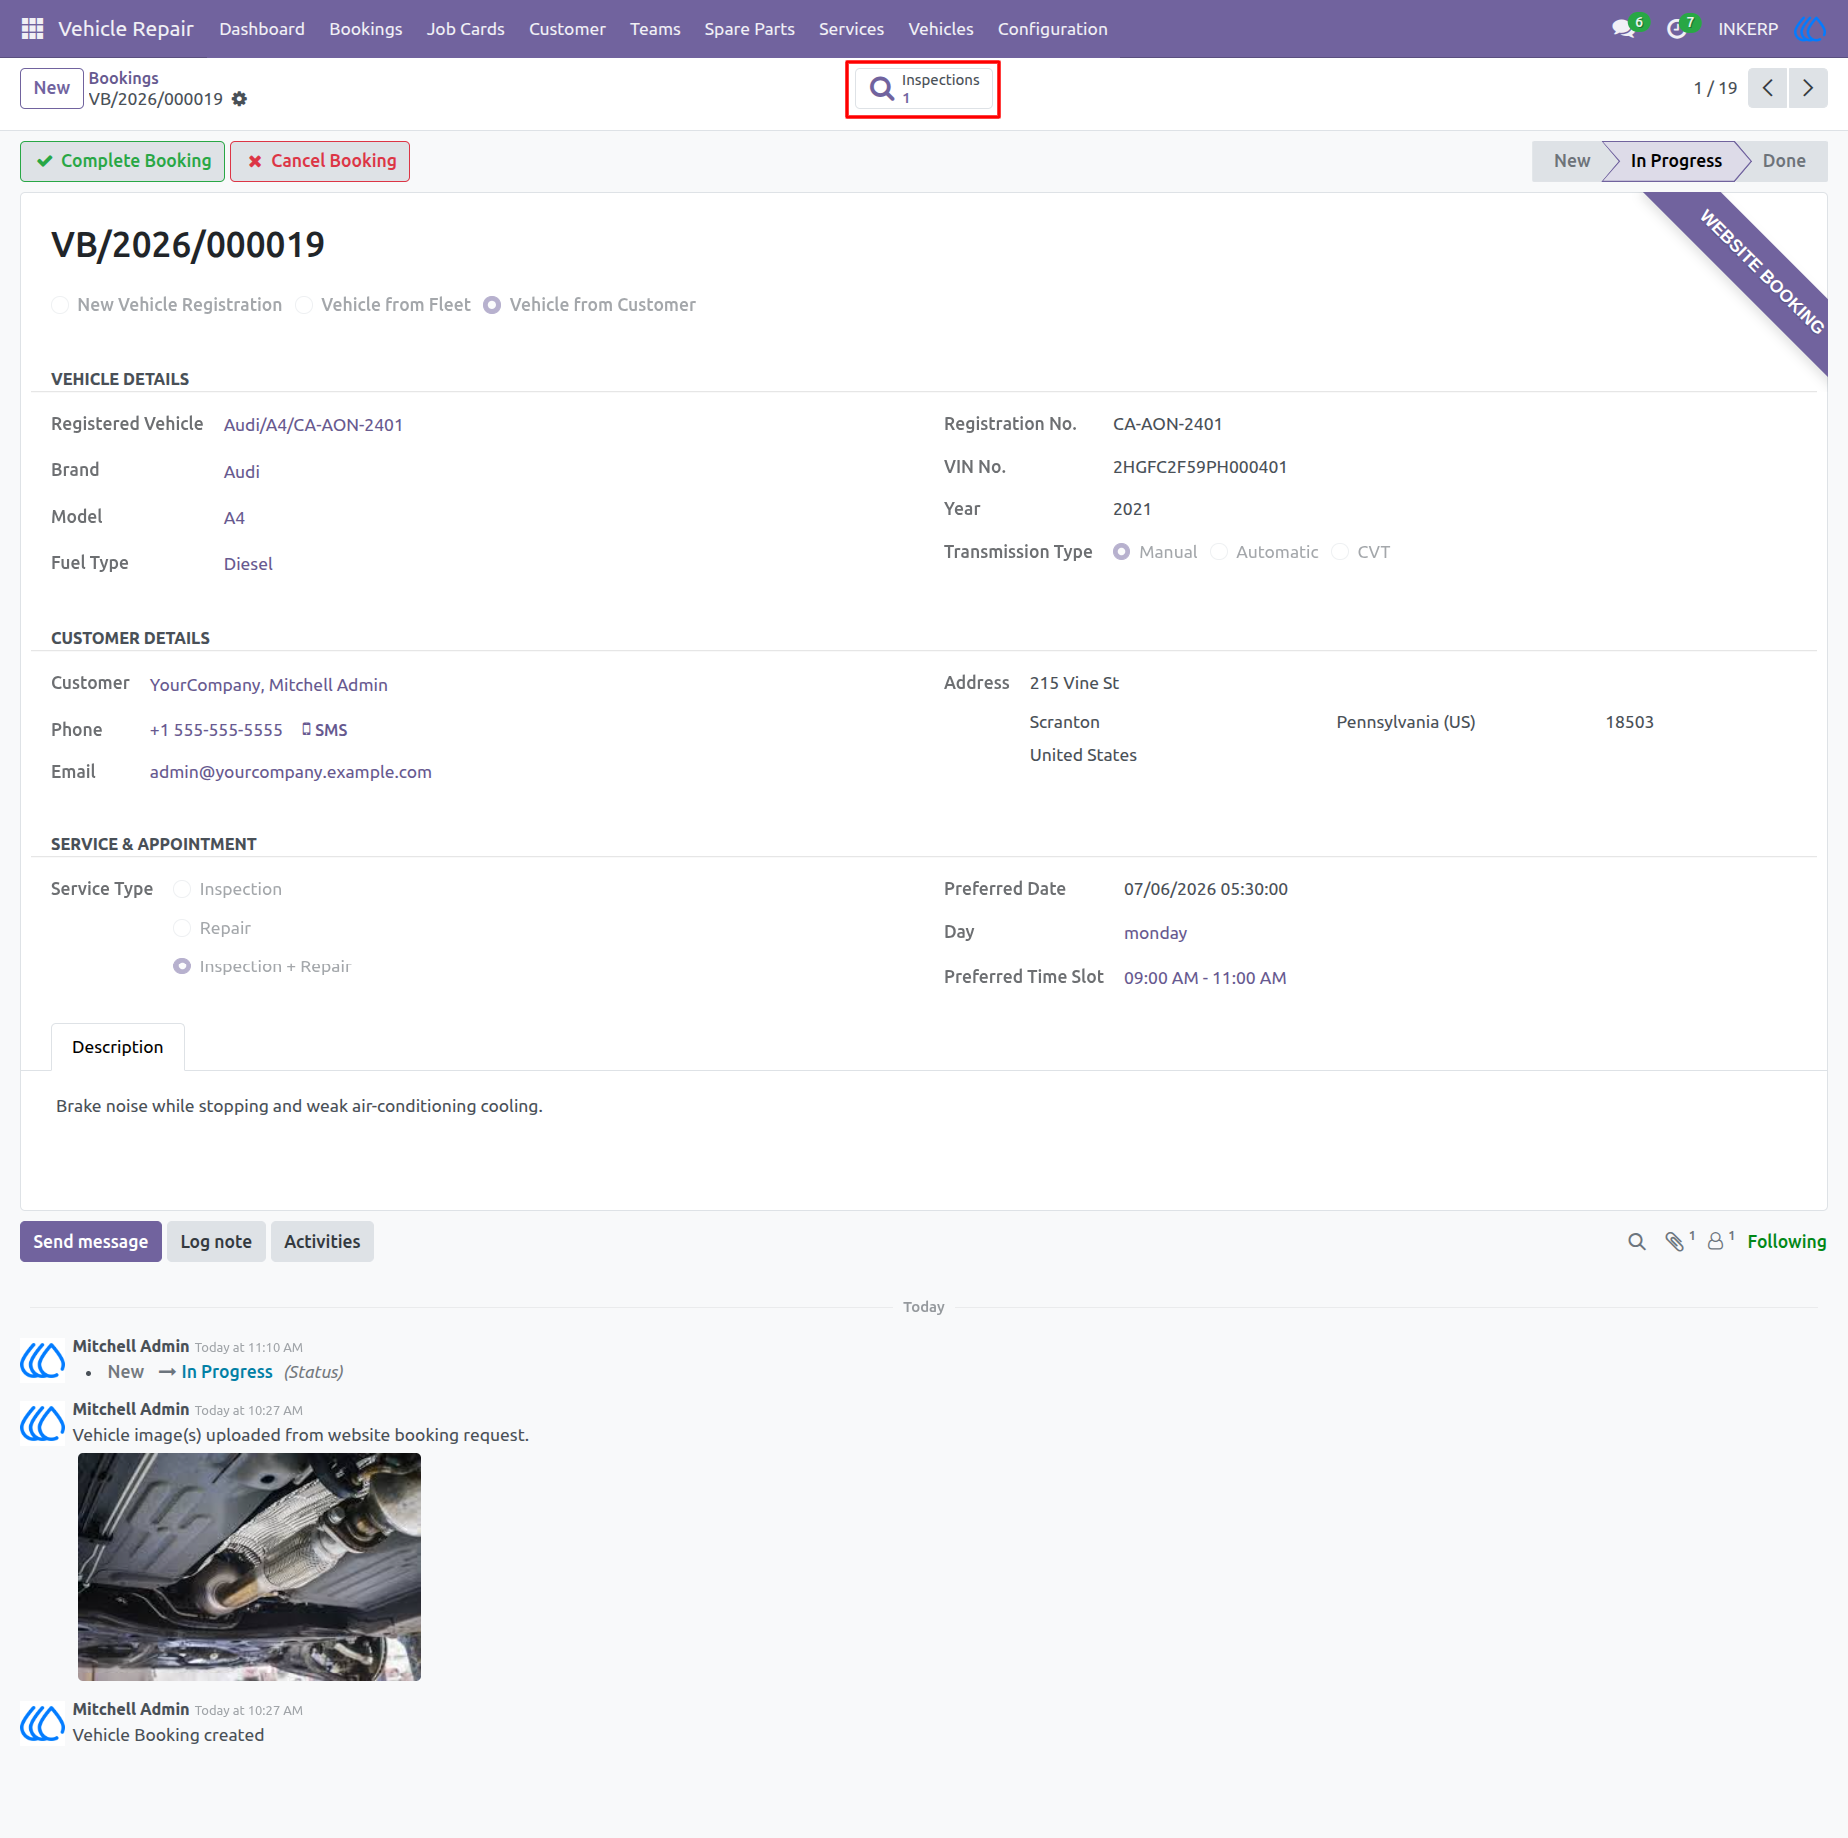Show followers person icon
Screen dimensions: 1848x1838
(x=1716, y=1241)
